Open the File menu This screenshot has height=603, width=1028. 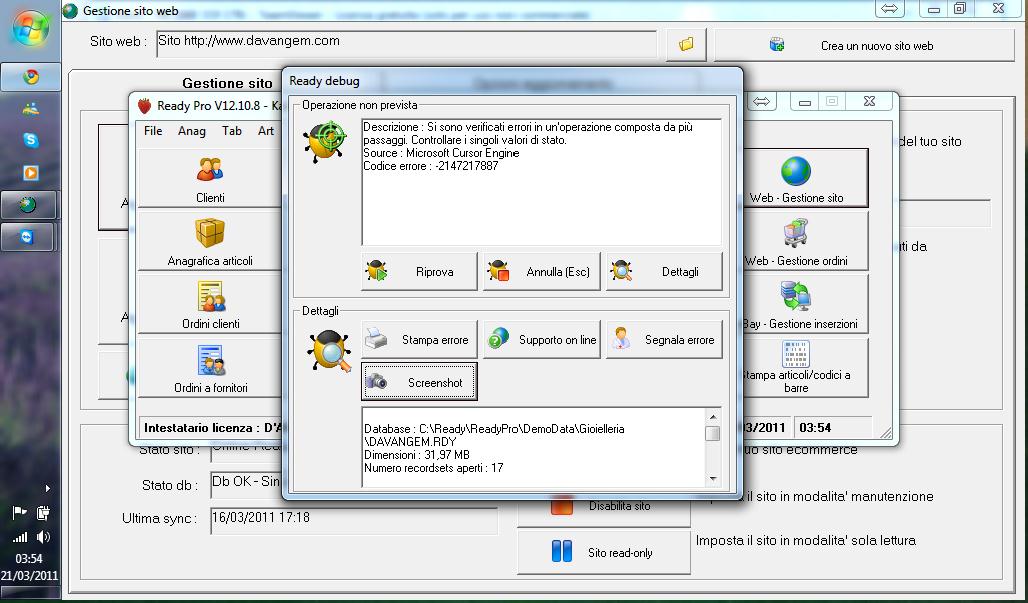pos(153,131)
